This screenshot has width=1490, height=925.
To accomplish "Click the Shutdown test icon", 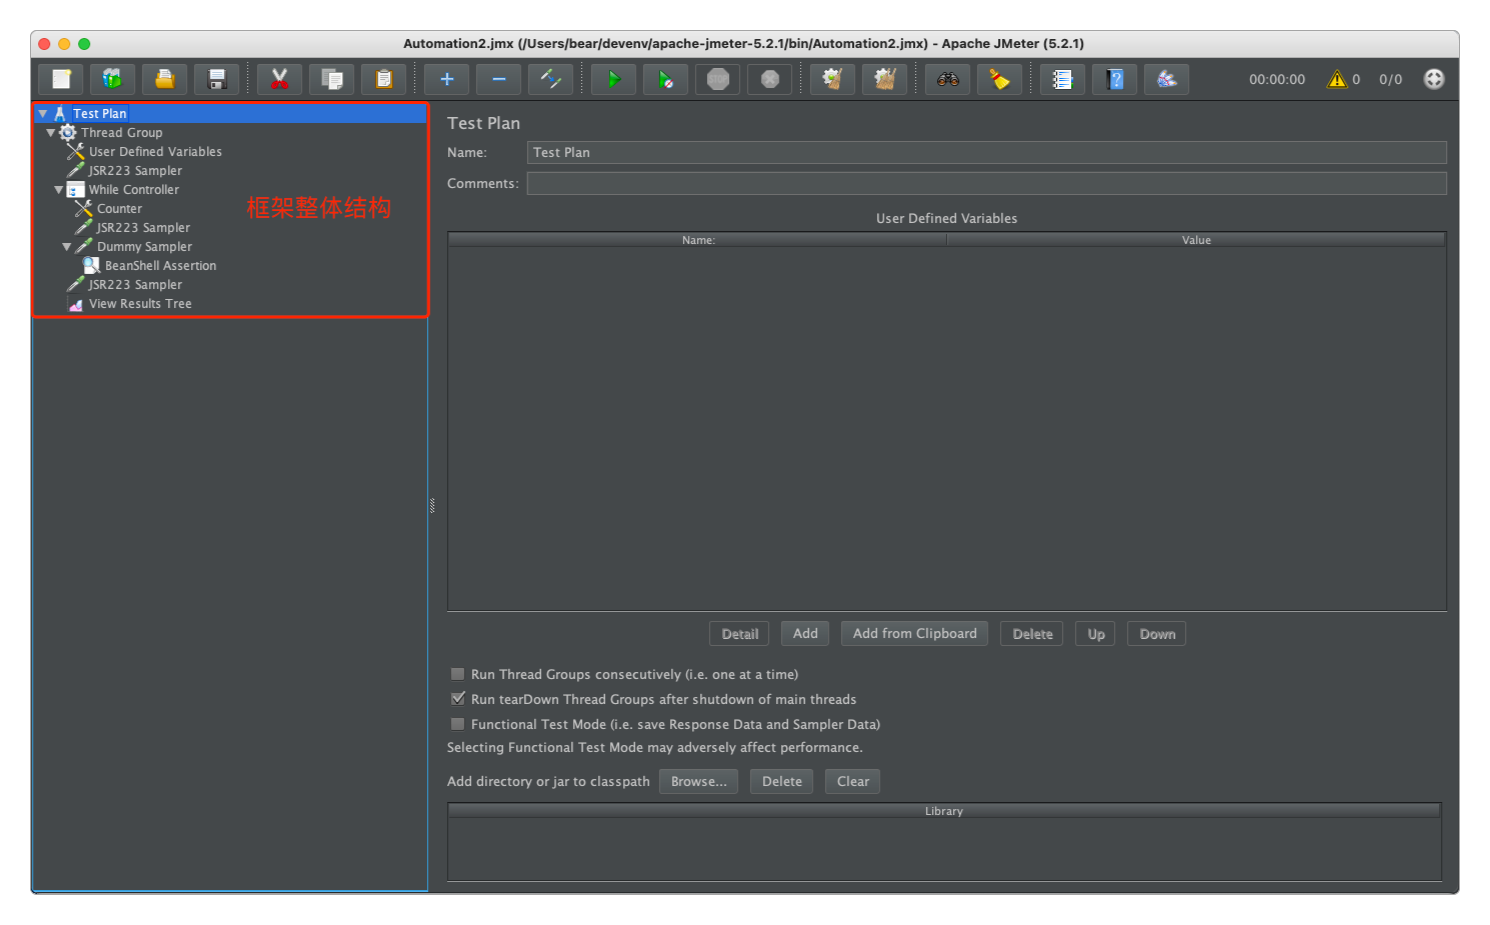I will click(x=769, y=79).
